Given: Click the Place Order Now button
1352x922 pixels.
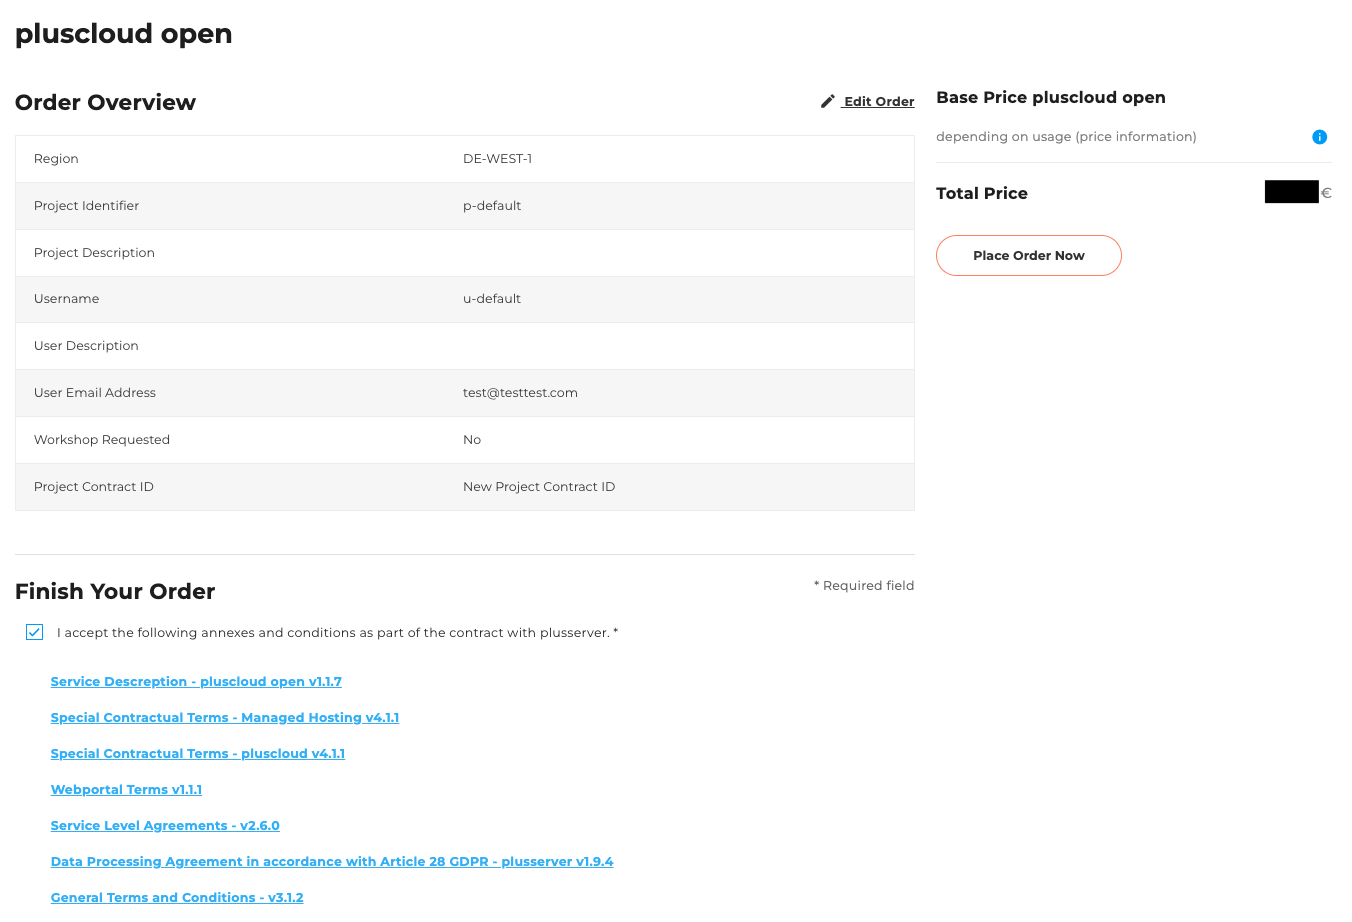Looking at the screenshot, I should [1028, 255].
